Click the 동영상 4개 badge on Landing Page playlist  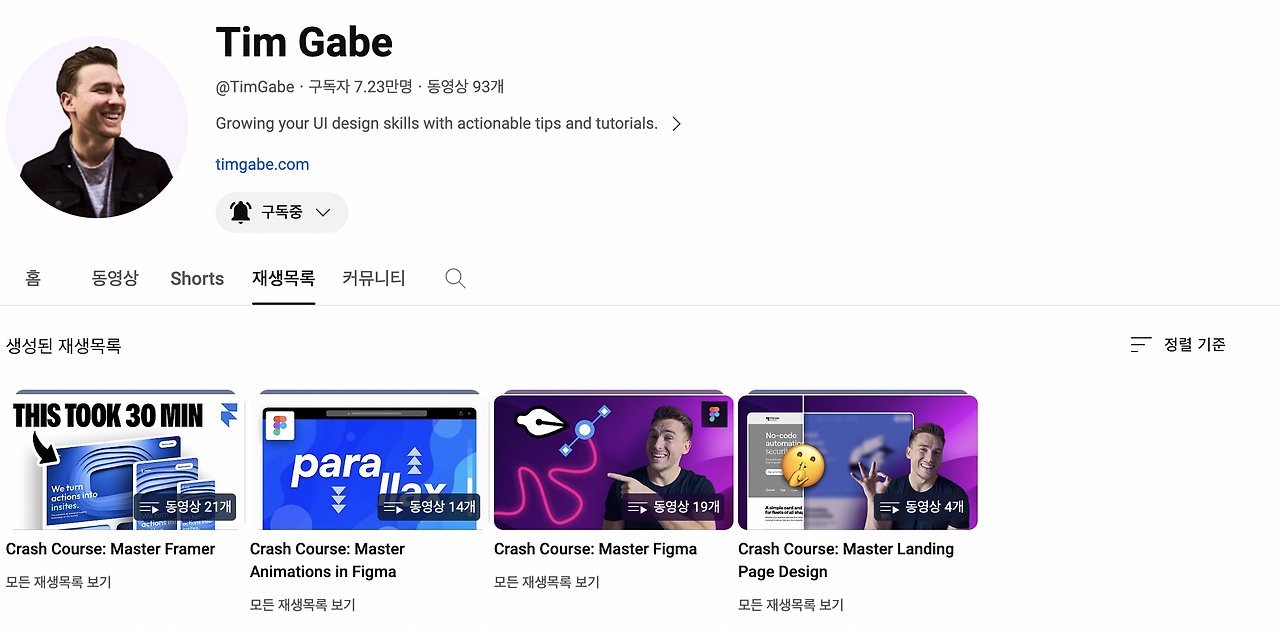coord(916,507)
